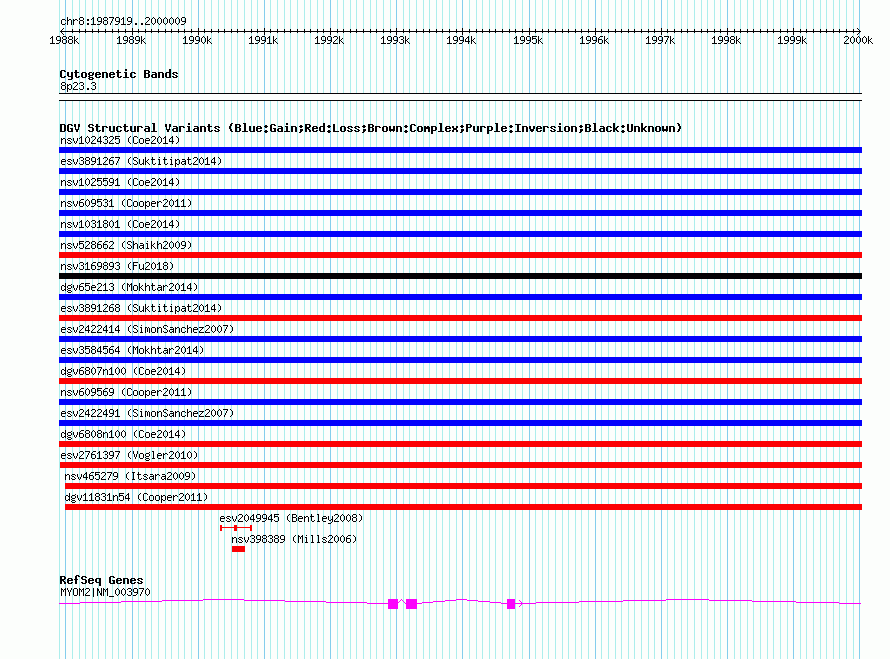
Task: Click the third magenta MYOM2 exon block
Action: tap(511, 604)
